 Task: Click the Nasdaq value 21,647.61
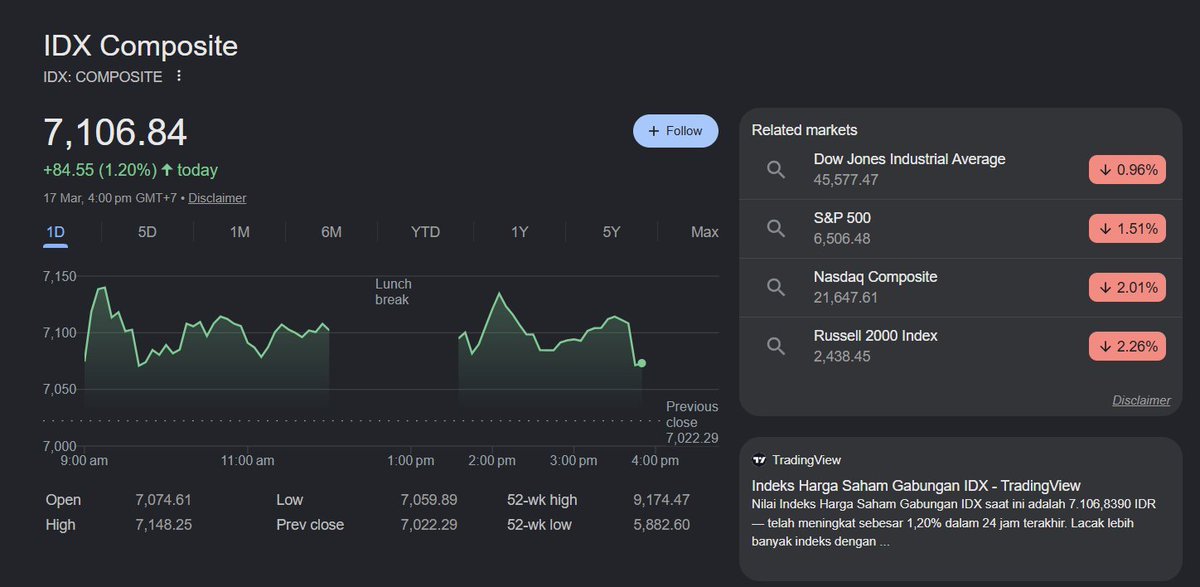[x=846, y=298]
